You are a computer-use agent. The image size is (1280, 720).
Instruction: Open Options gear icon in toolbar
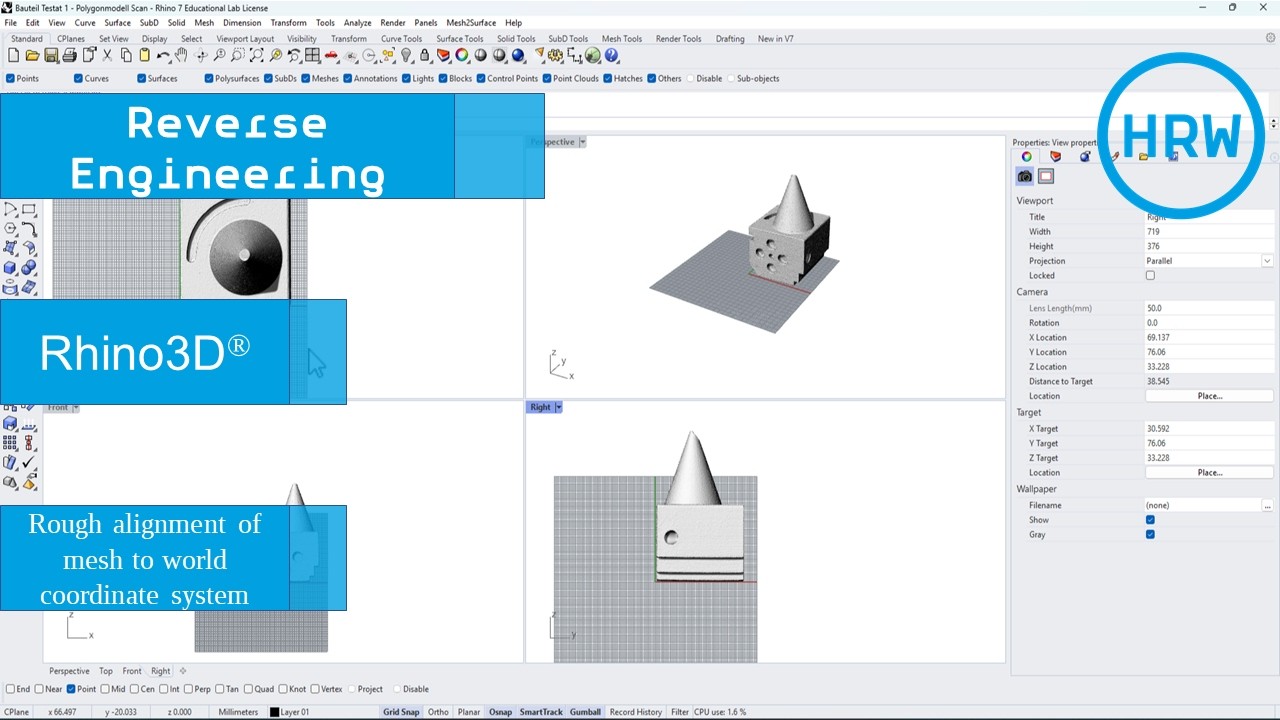554,55
